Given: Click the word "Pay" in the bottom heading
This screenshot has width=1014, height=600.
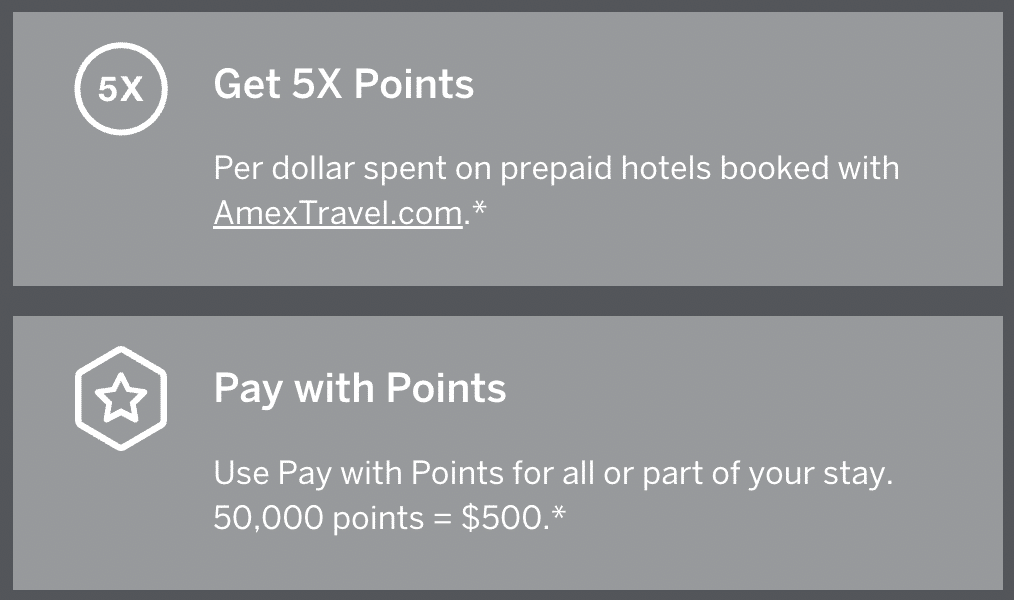Looking at the screenshot, I should 246,388.
